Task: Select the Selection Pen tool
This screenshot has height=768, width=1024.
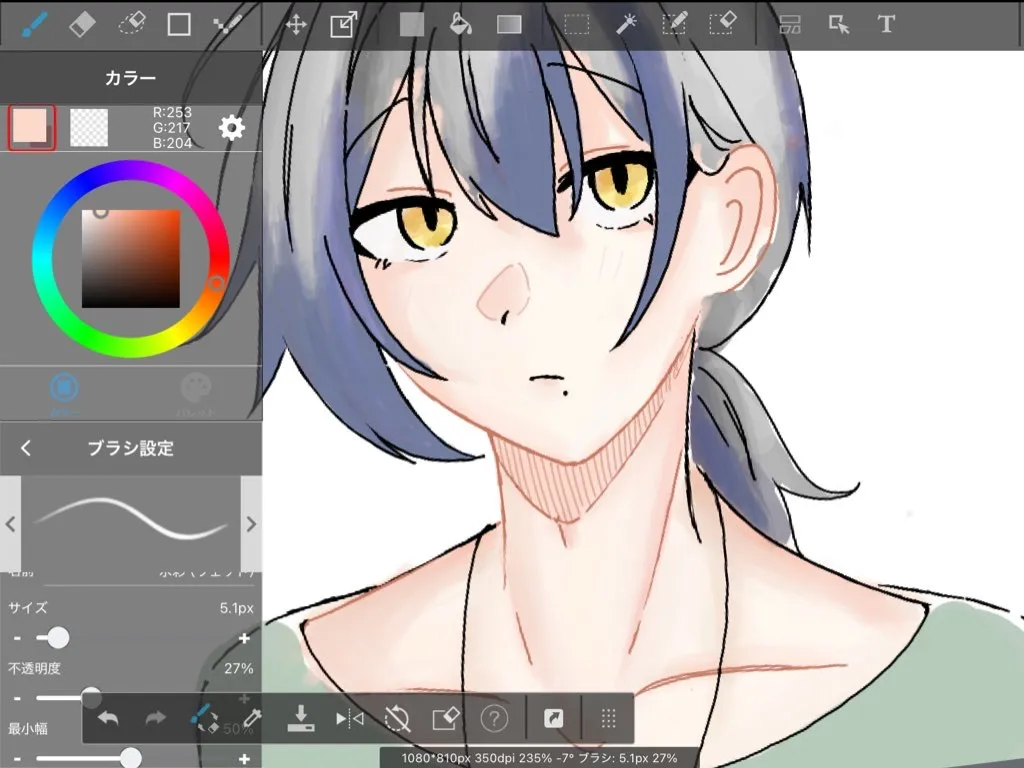Action: click(x=674, y=24)
